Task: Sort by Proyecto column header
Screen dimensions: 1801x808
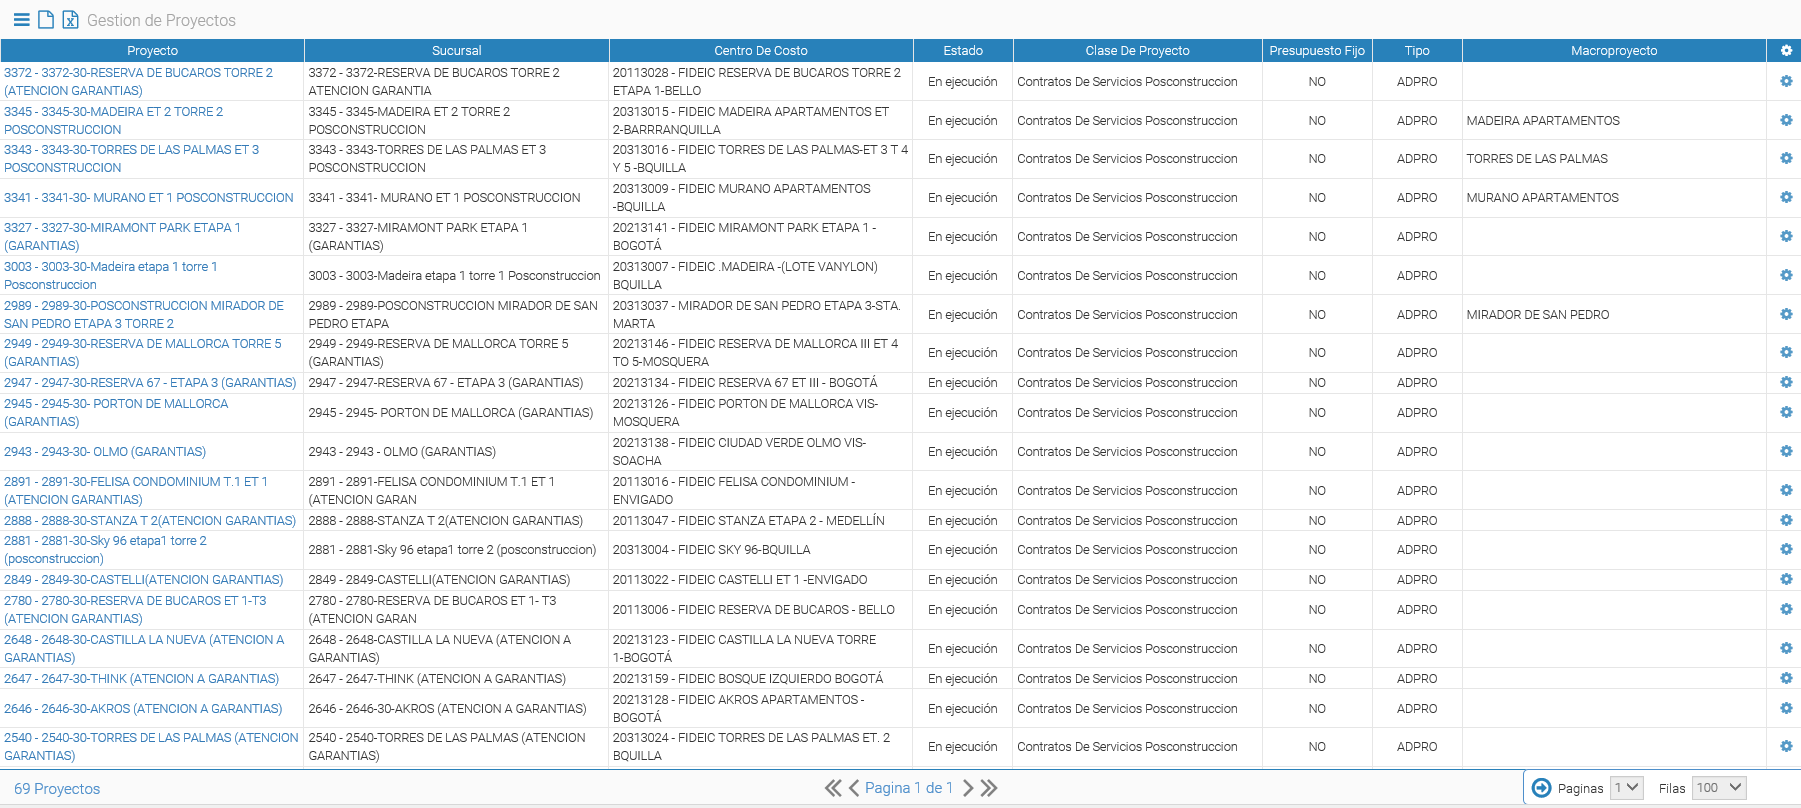Action: pyautogui.click(x=152, y=50)
